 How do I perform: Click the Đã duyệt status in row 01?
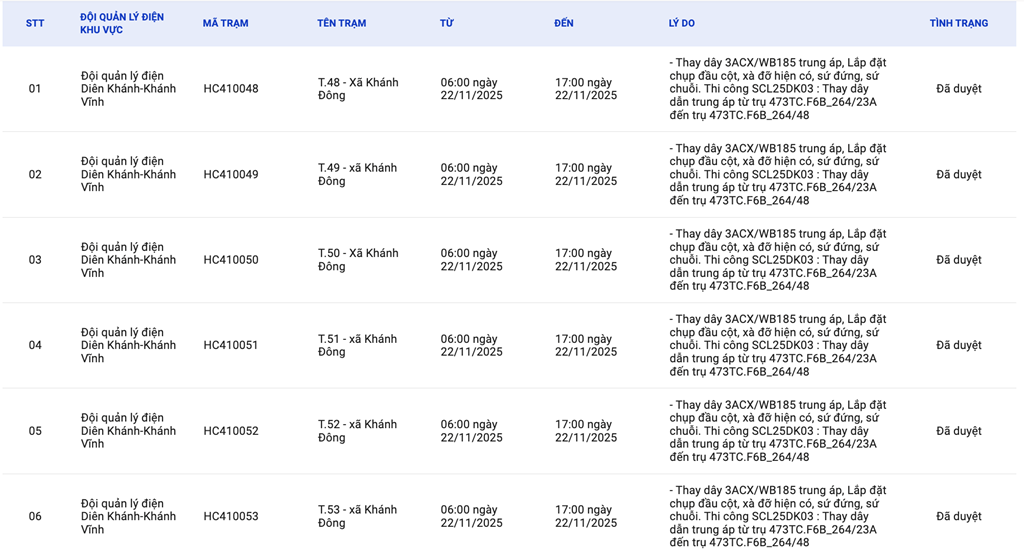[x=958, y=89]
